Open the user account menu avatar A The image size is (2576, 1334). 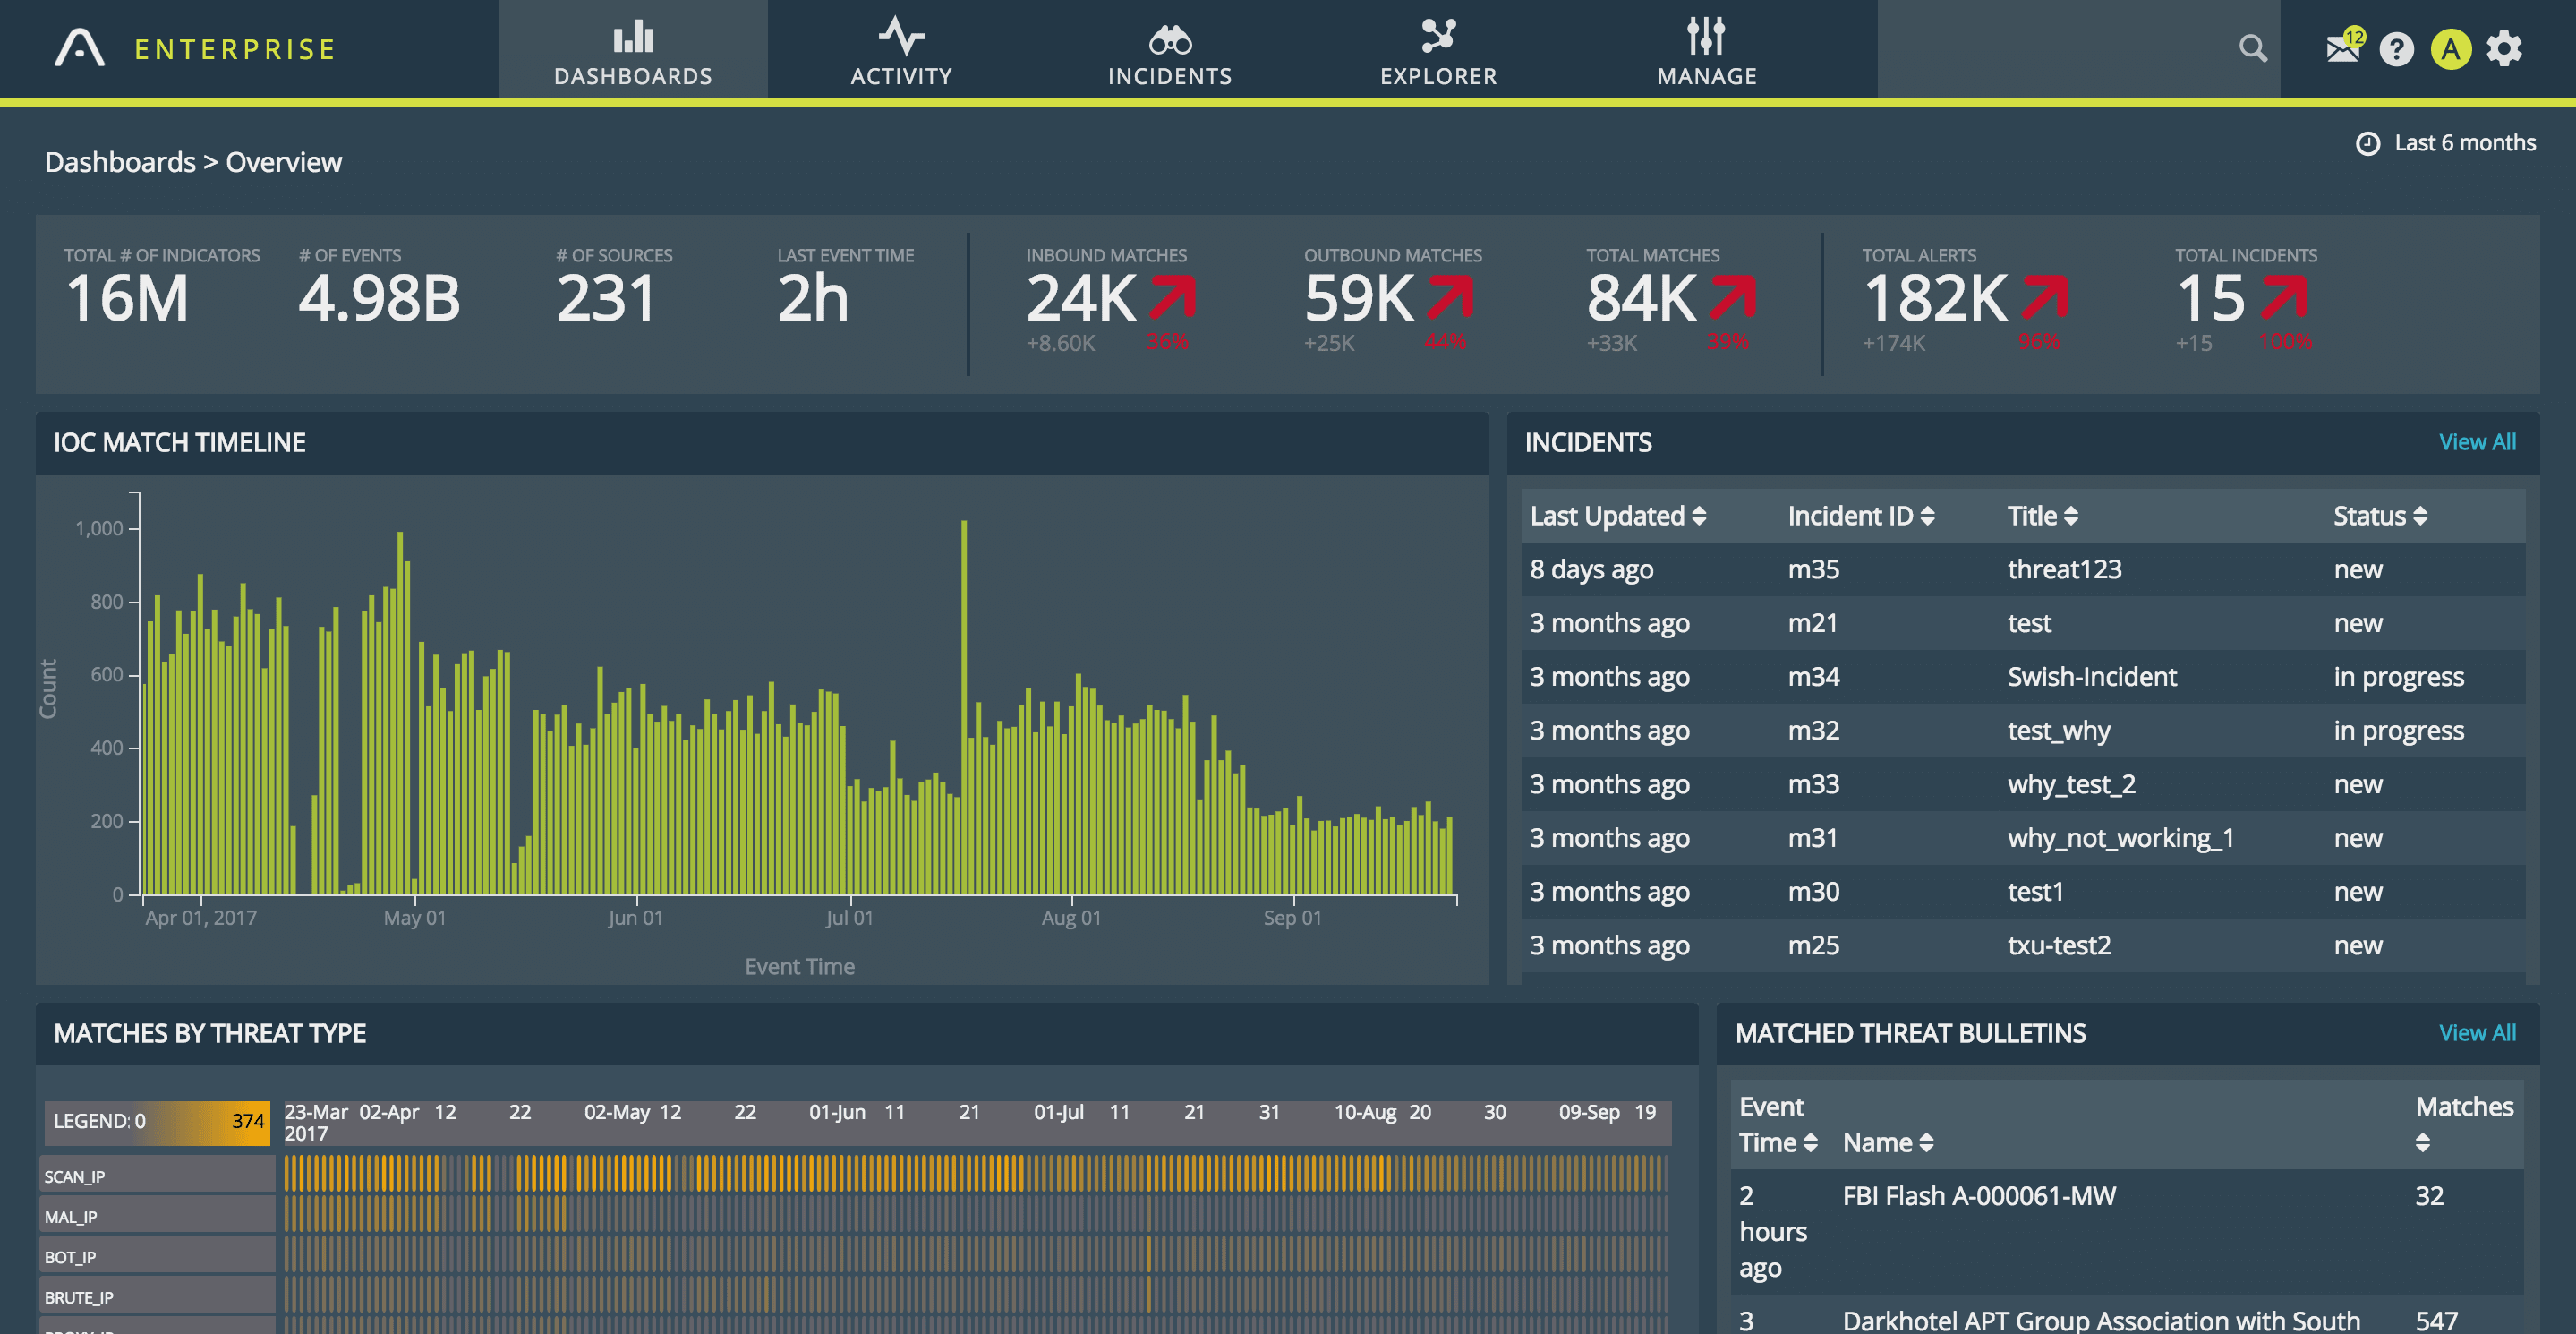click(2450, 48)
